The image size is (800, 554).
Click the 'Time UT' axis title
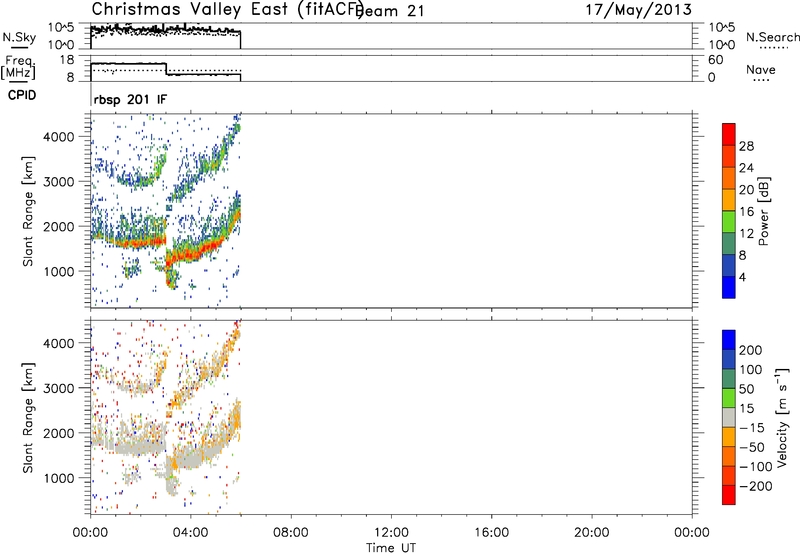coord(391,548)
